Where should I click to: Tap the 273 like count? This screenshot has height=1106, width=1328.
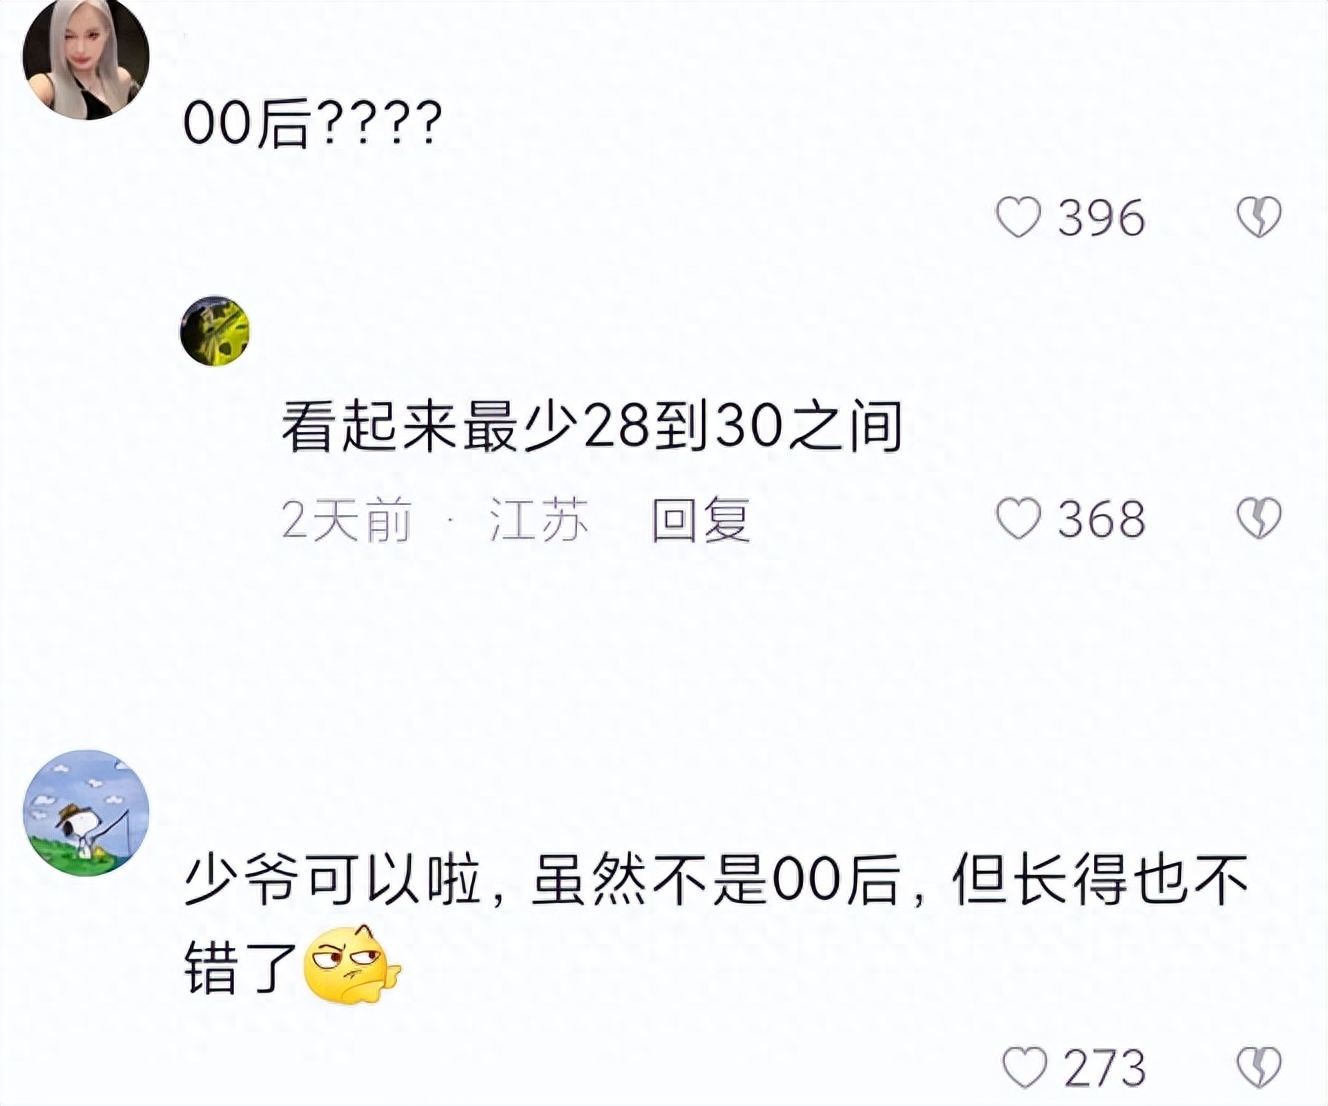click(1105, 1069)
